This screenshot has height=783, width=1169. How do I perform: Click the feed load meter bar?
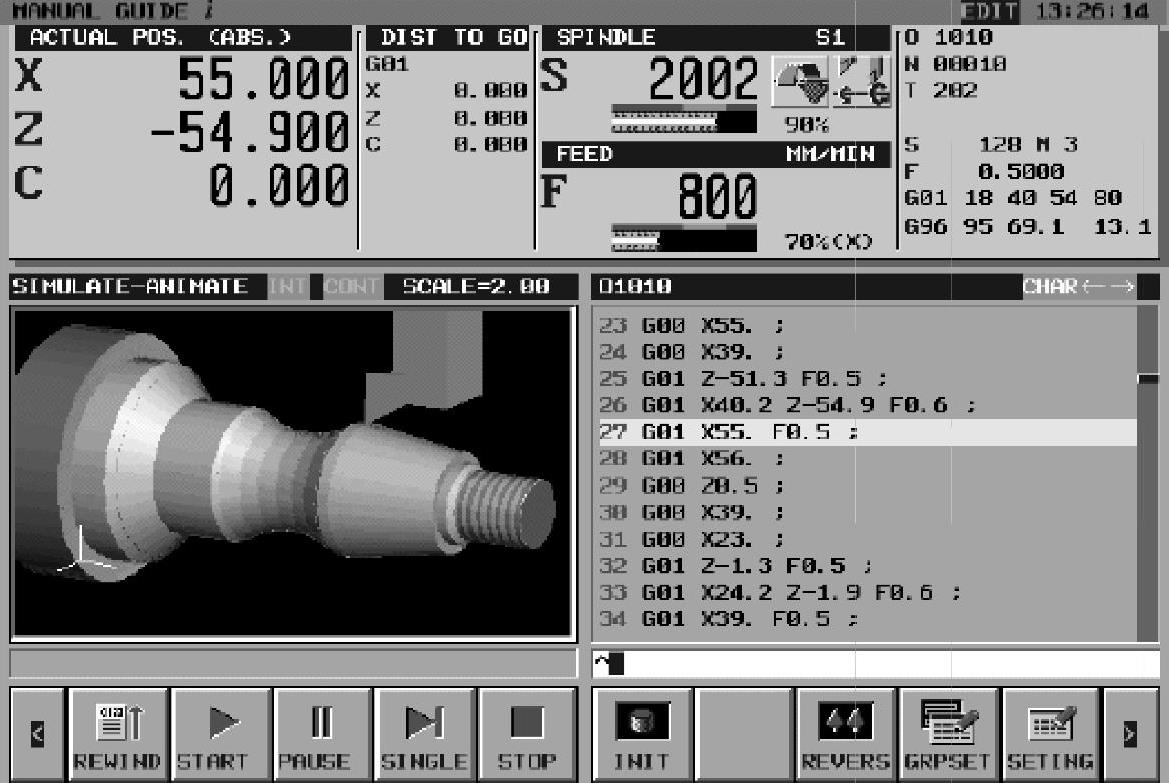click(x=684, y=239)
